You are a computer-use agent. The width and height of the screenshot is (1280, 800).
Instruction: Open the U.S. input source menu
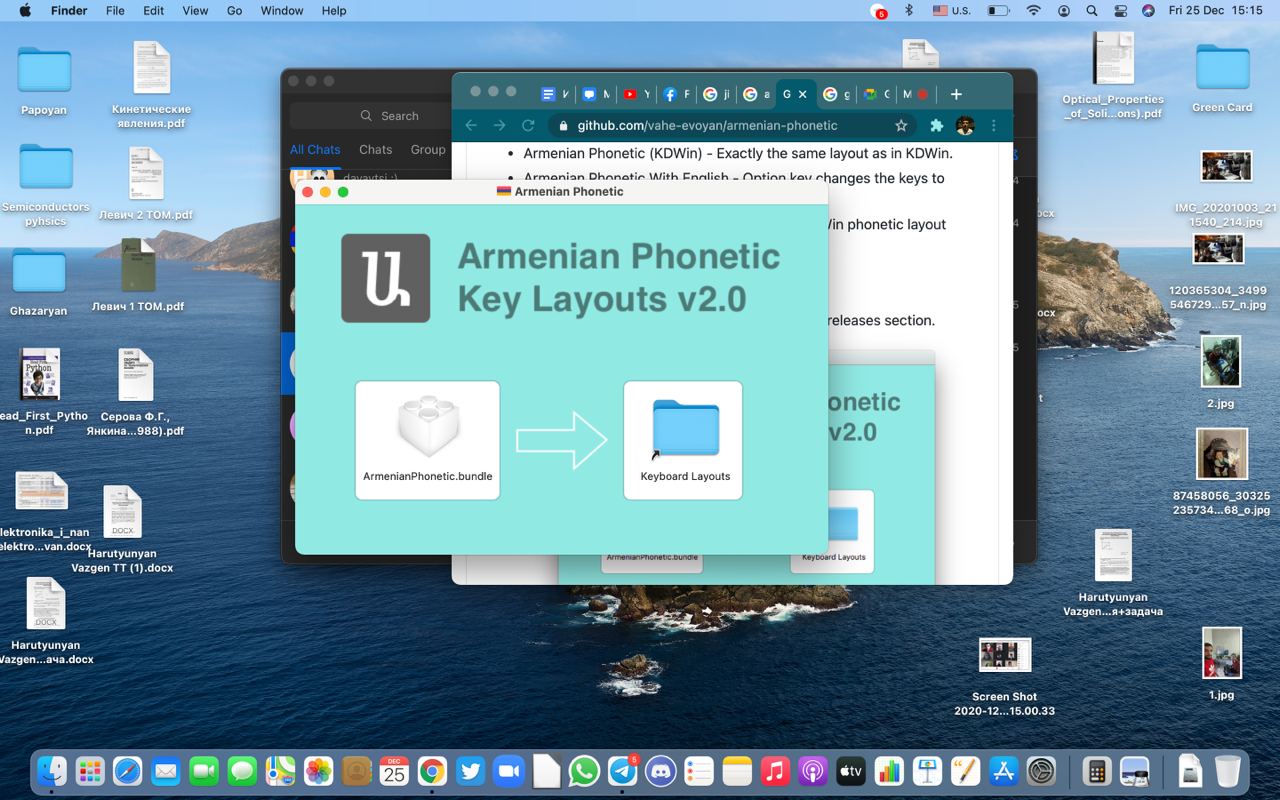[x=951, y=11]
